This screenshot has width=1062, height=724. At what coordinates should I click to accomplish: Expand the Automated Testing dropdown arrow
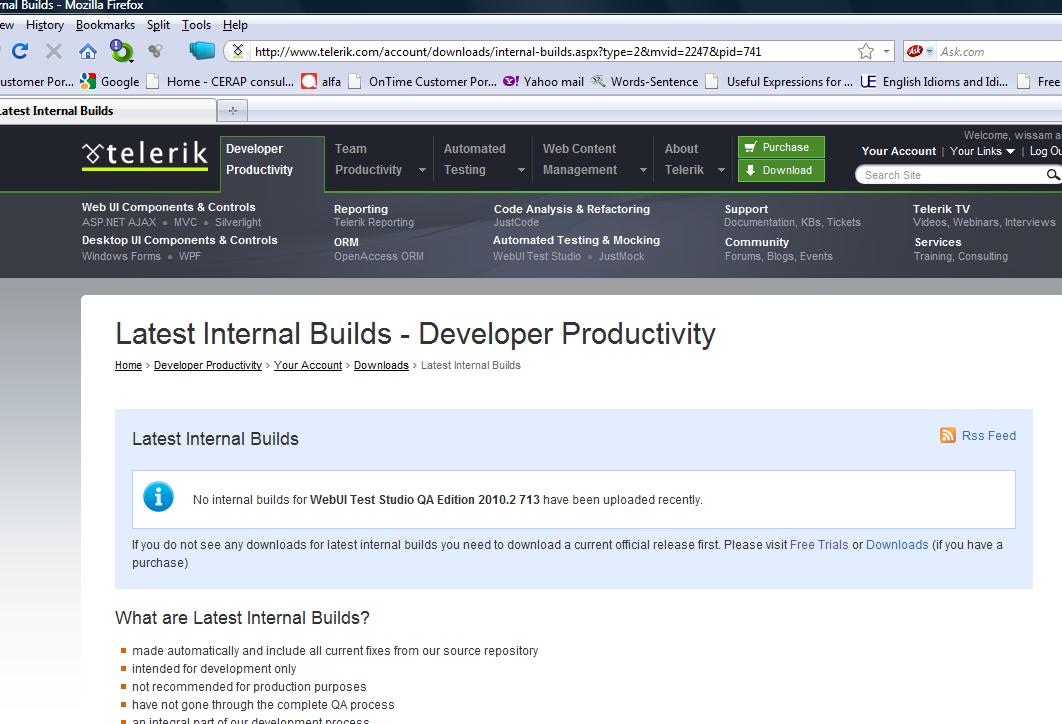click(x=521, y=170)
